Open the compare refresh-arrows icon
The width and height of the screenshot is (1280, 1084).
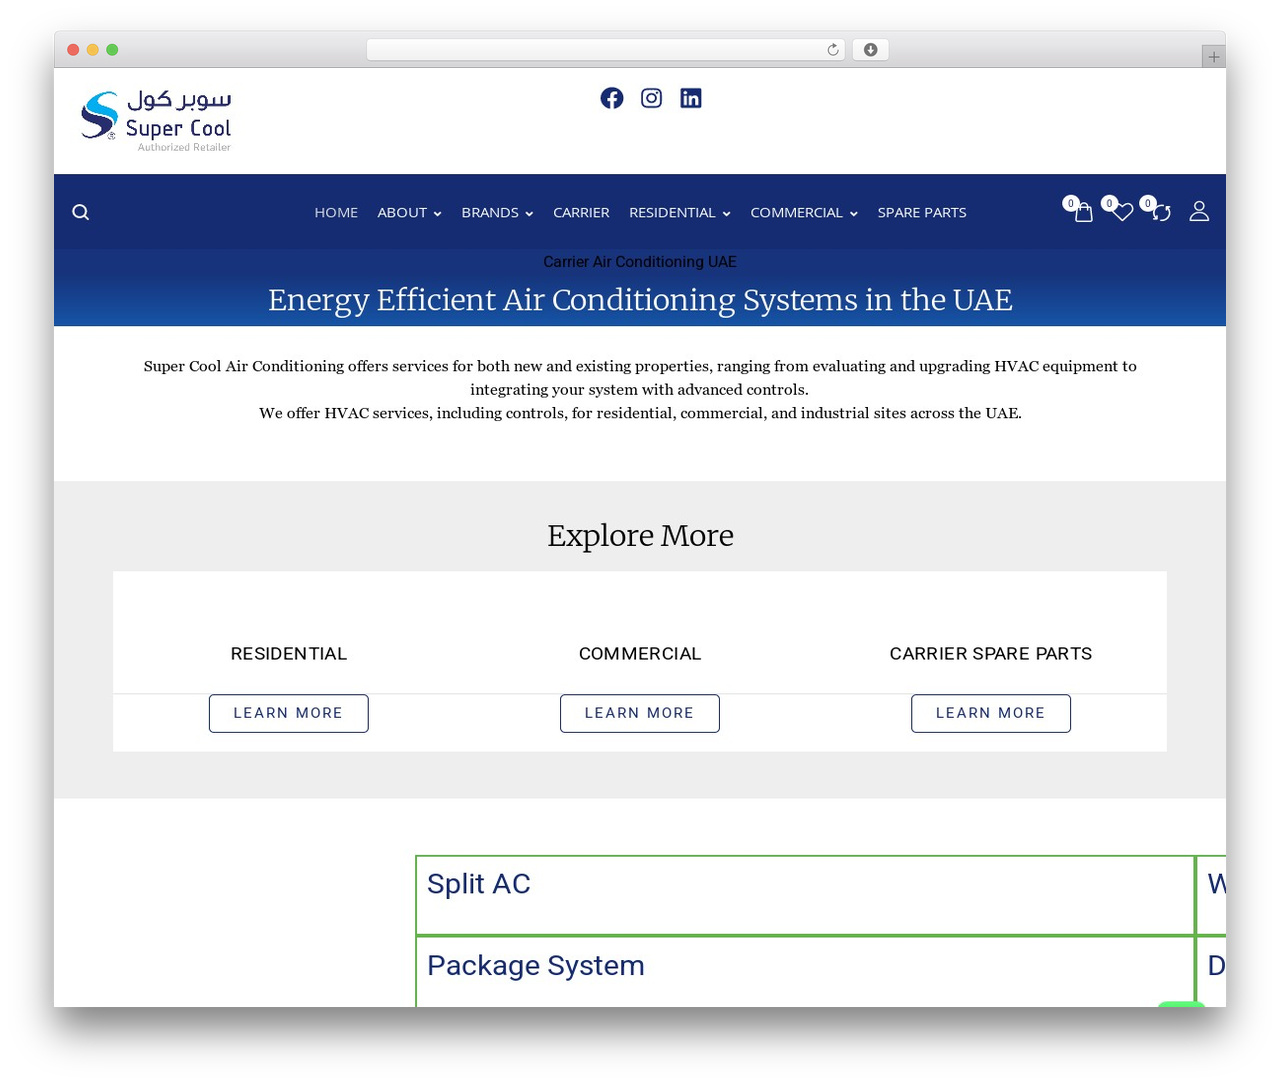coord(1161,212)
